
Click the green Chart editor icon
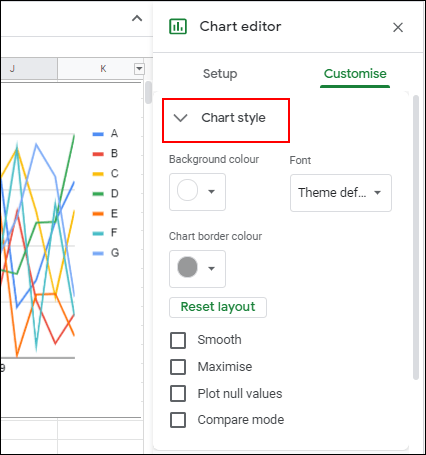pos(178,26)
